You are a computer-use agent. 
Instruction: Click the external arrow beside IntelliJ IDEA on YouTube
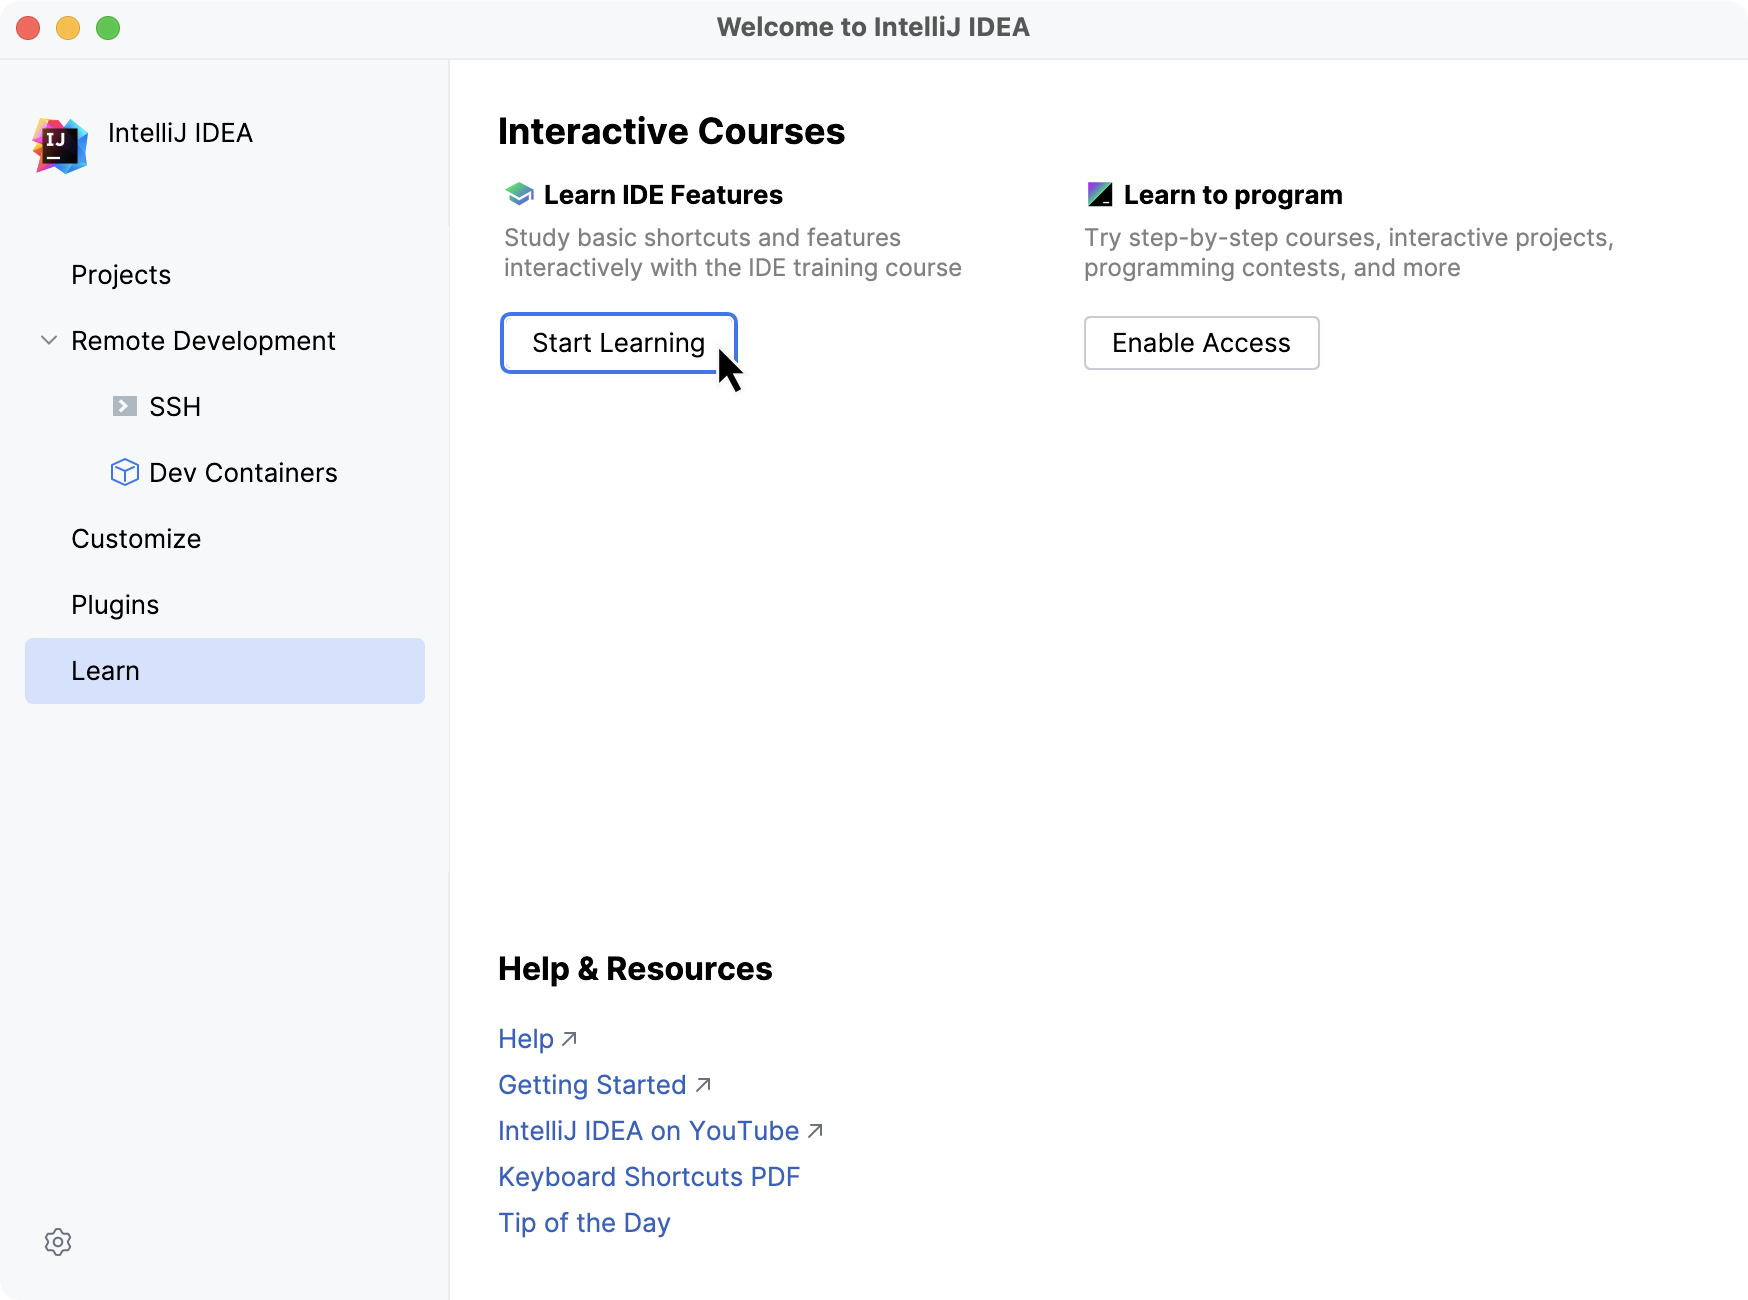click(x=816, y=1131)
